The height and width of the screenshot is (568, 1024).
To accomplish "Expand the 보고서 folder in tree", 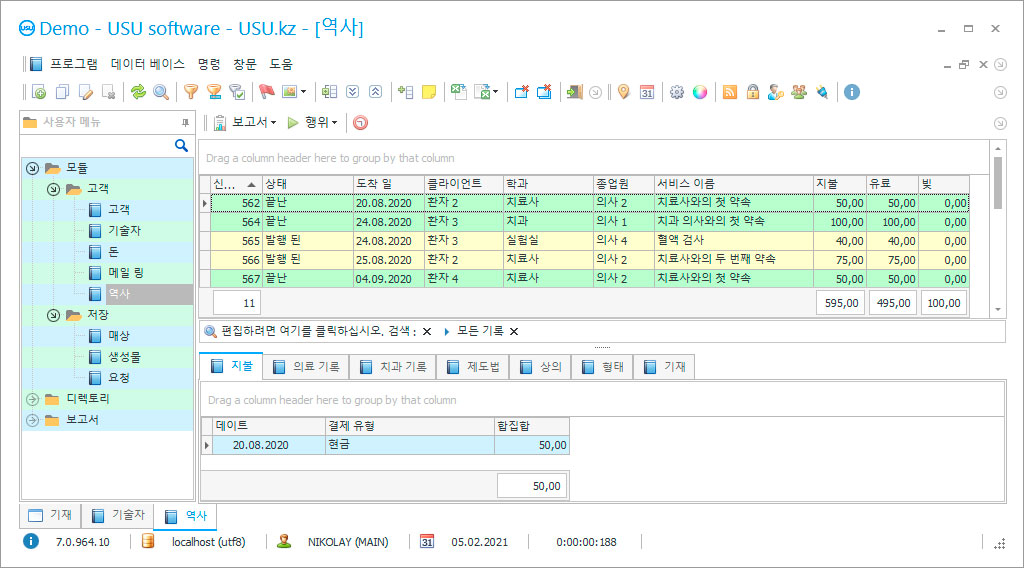I will pos(32,420).
